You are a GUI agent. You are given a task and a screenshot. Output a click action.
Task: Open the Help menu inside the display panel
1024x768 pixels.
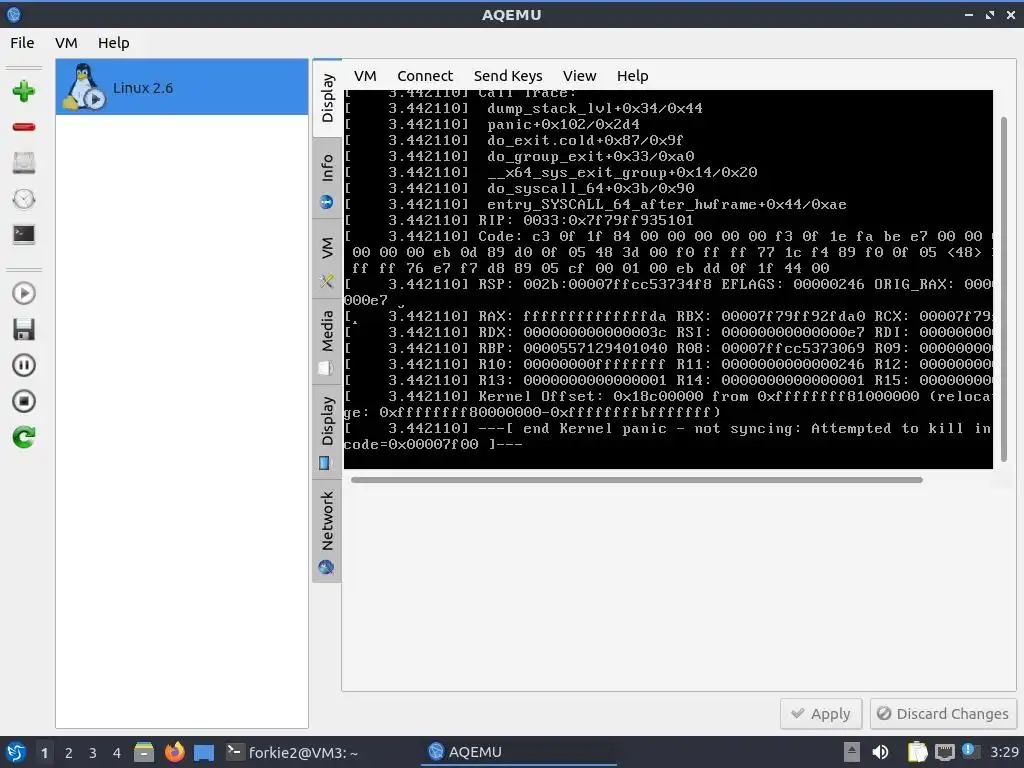point(632,76)
